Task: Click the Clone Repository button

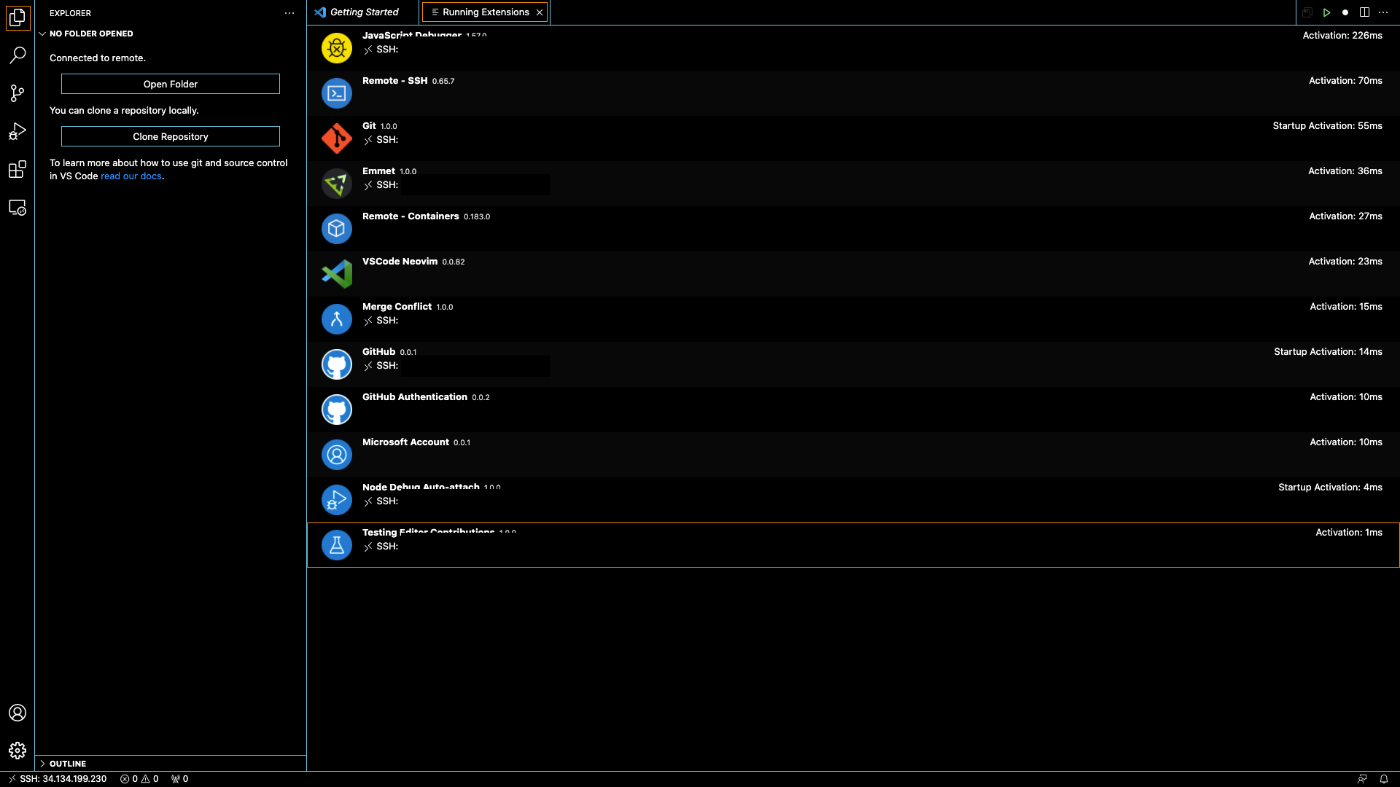Action: tap(170, 136)
